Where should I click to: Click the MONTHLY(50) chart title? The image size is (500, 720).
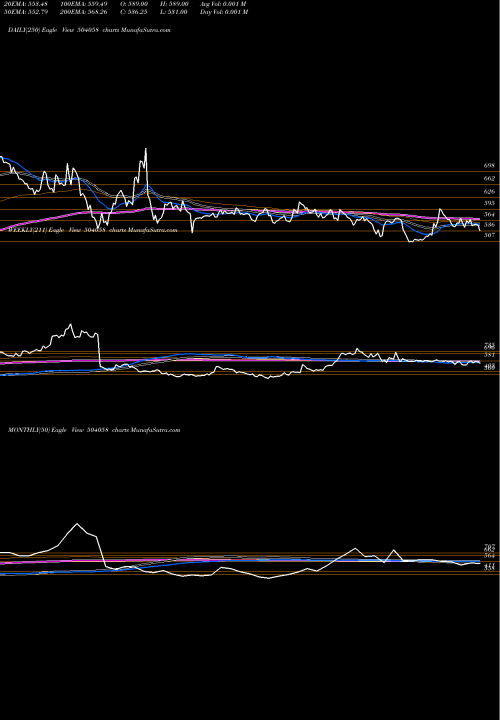coord(94,430)
